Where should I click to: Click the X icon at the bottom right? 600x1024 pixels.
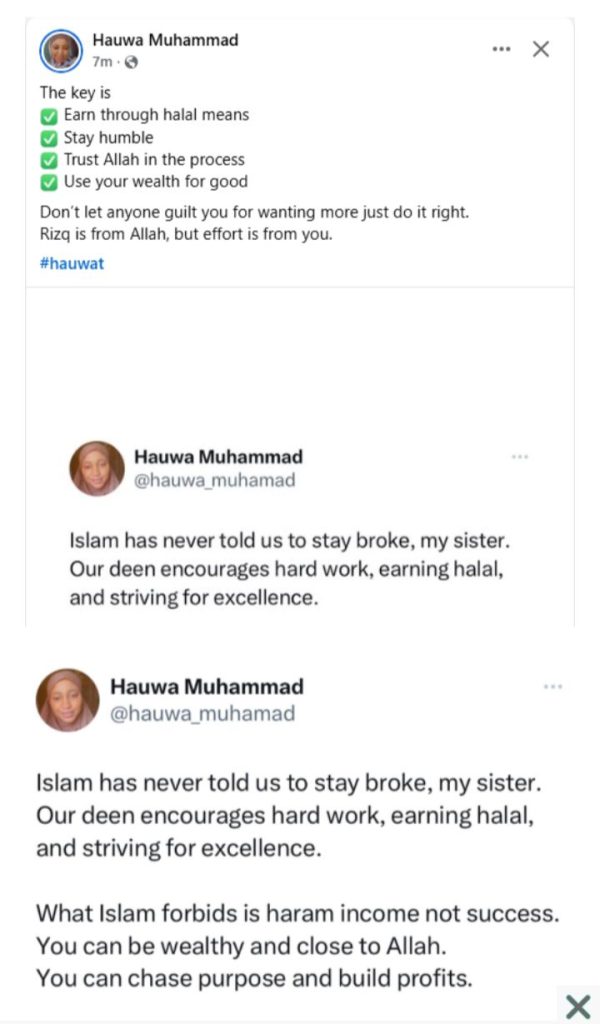point(577,1005)
